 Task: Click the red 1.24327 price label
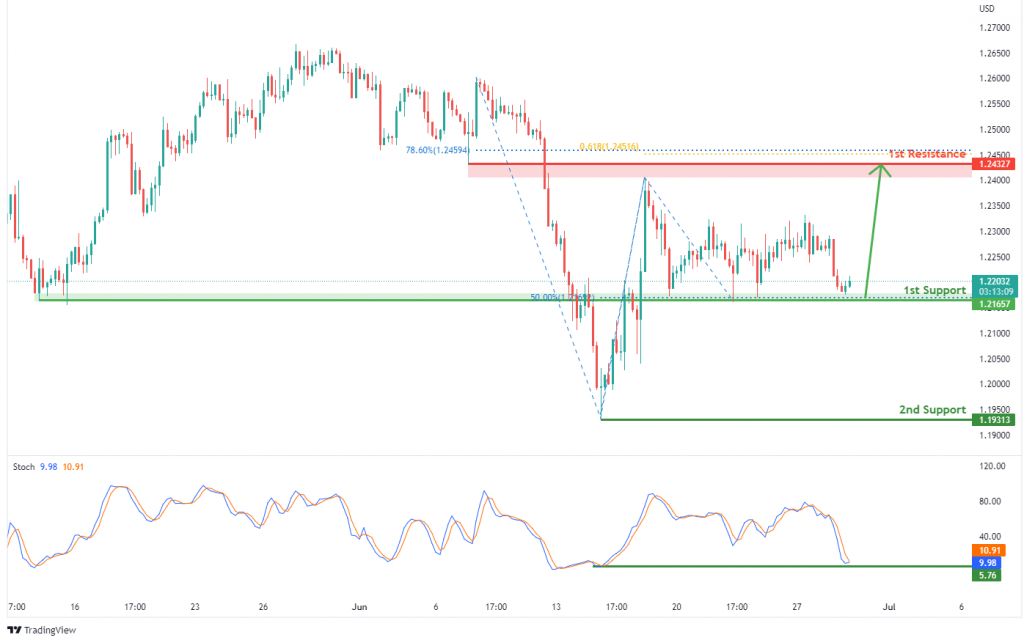pos(993,164)
